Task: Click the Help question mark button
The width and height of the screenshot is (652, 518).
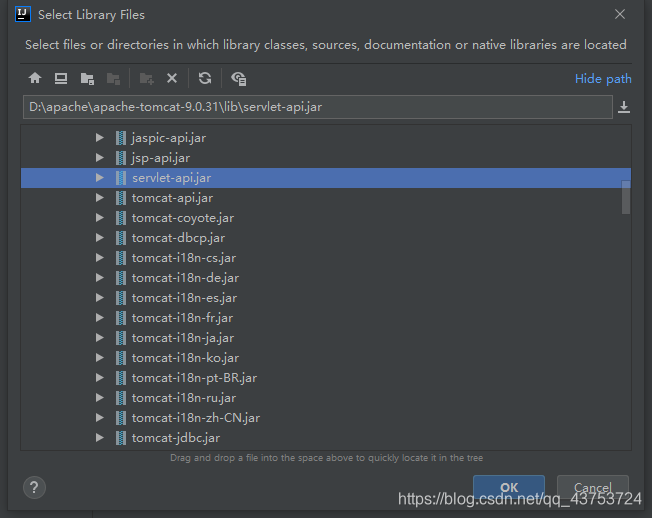Action: [x=34, y=487]
